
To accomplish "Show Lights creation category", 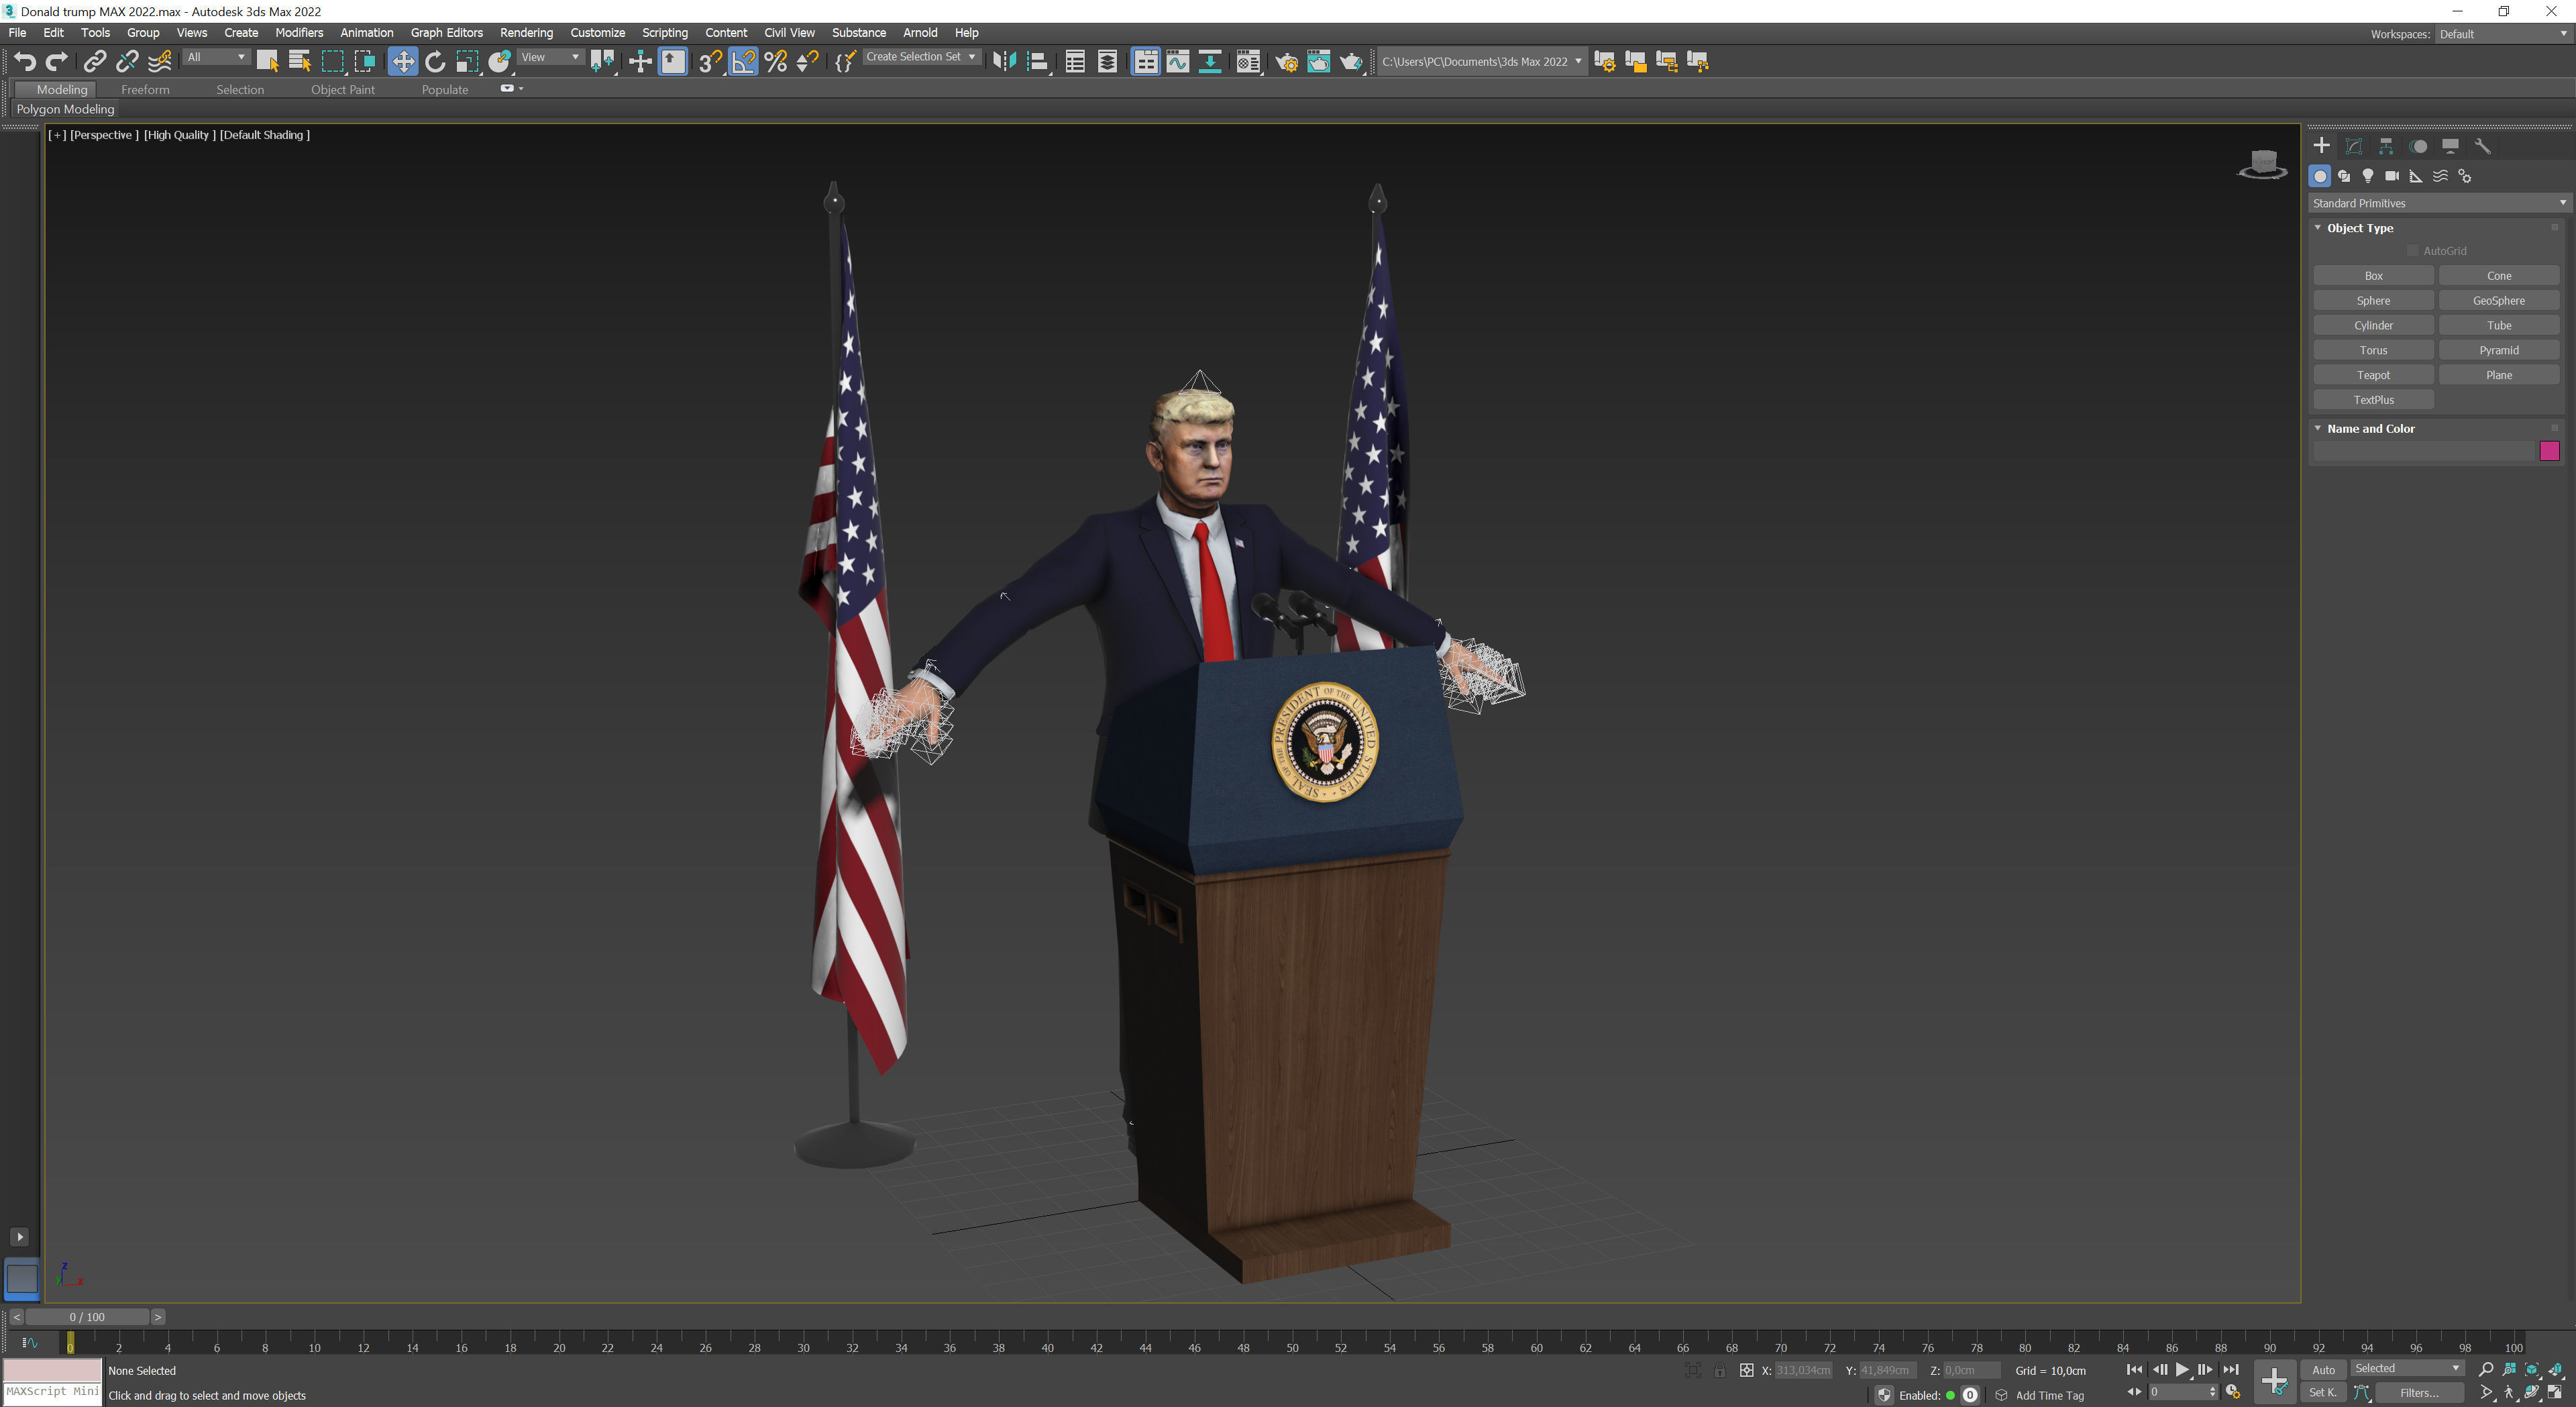I will tap(2368, 176).
